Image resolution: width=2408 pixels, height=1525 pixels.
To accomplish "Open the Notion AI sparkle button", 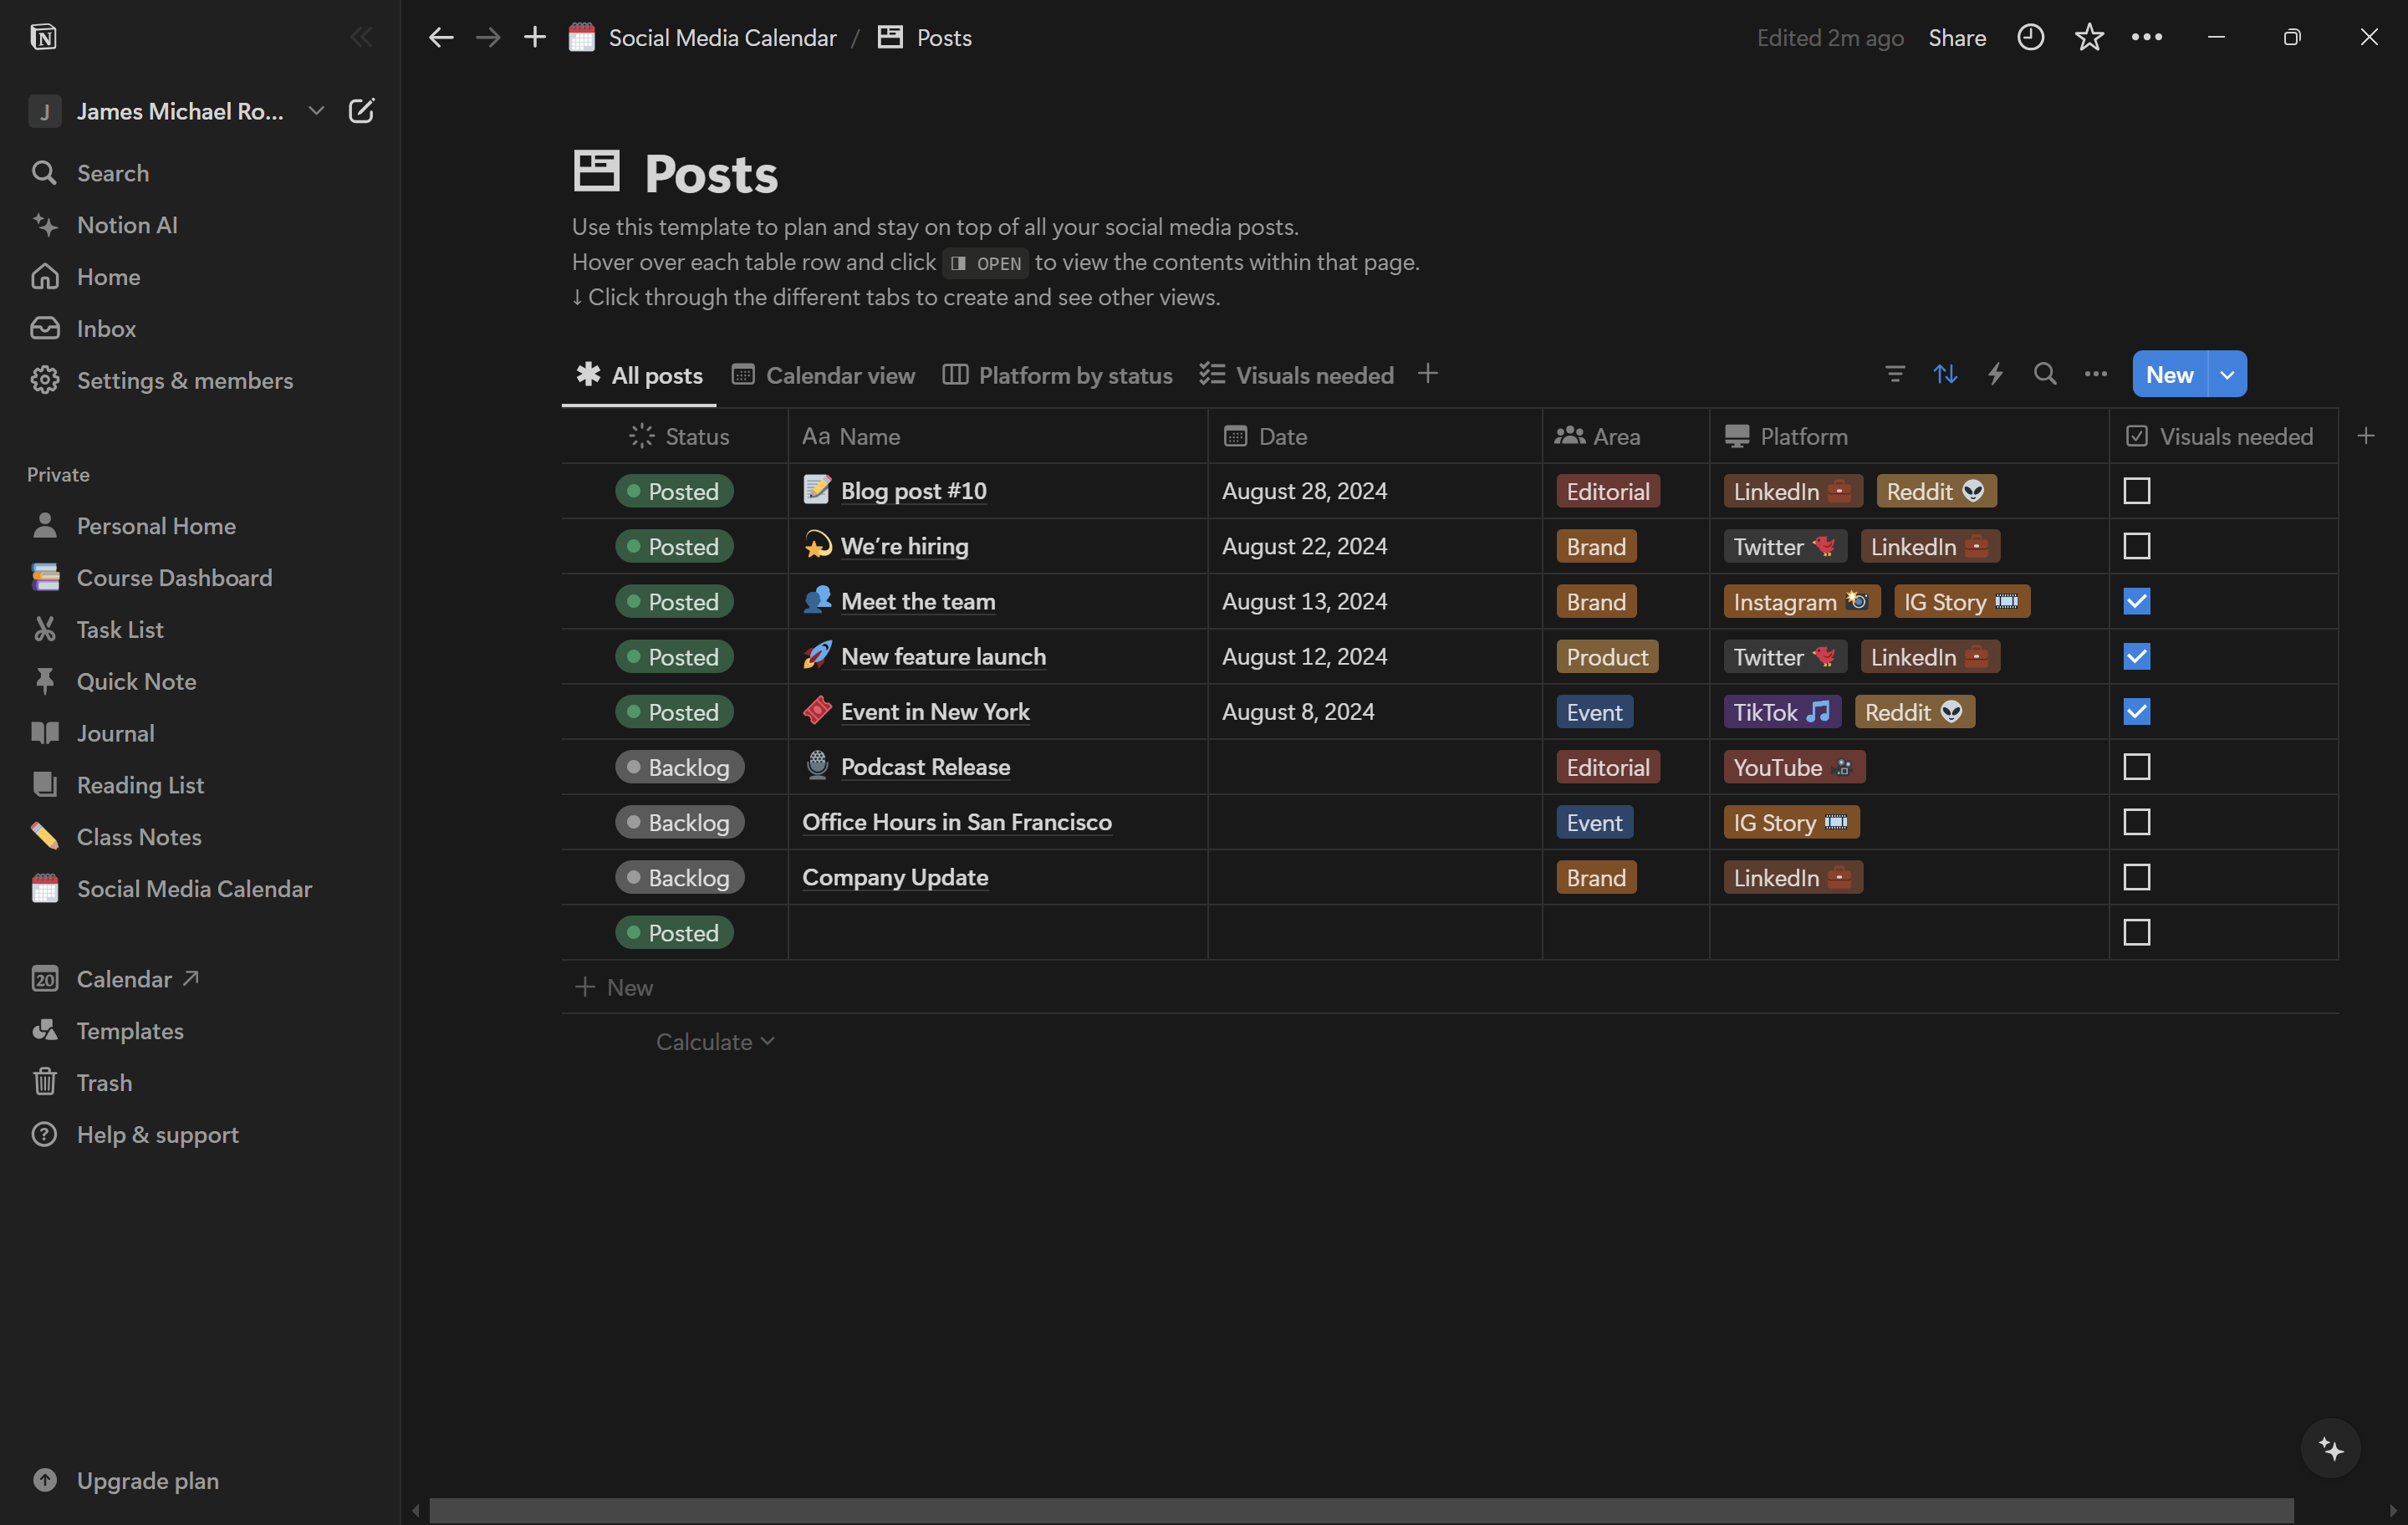I will pos(2330,1448).
